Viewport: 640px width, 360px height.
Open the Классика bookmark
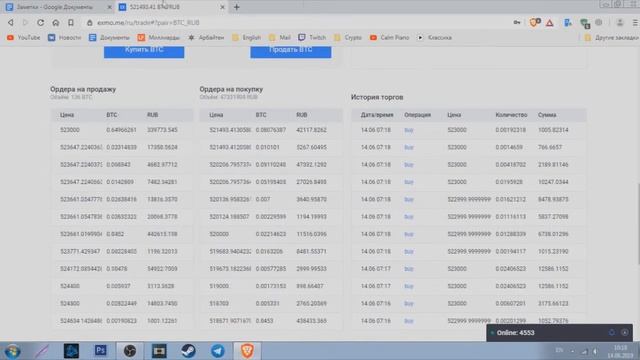pyautogui.click(x=434, y=38)
